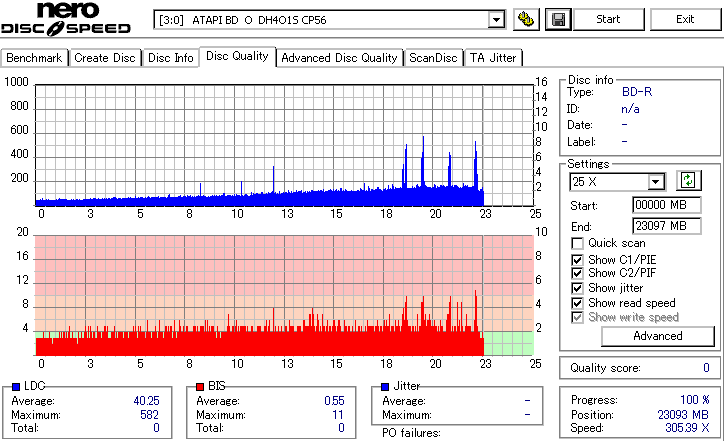Click the disabled Show write speed checkbox
724x441 pixels.
coord(577,317)
